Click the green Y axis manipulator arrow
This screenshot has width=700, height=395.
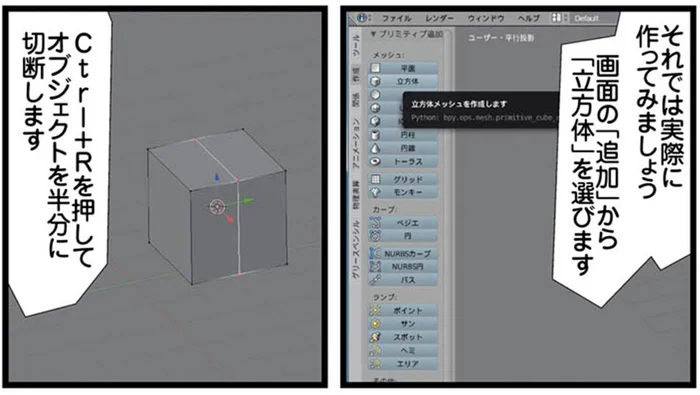247,201
